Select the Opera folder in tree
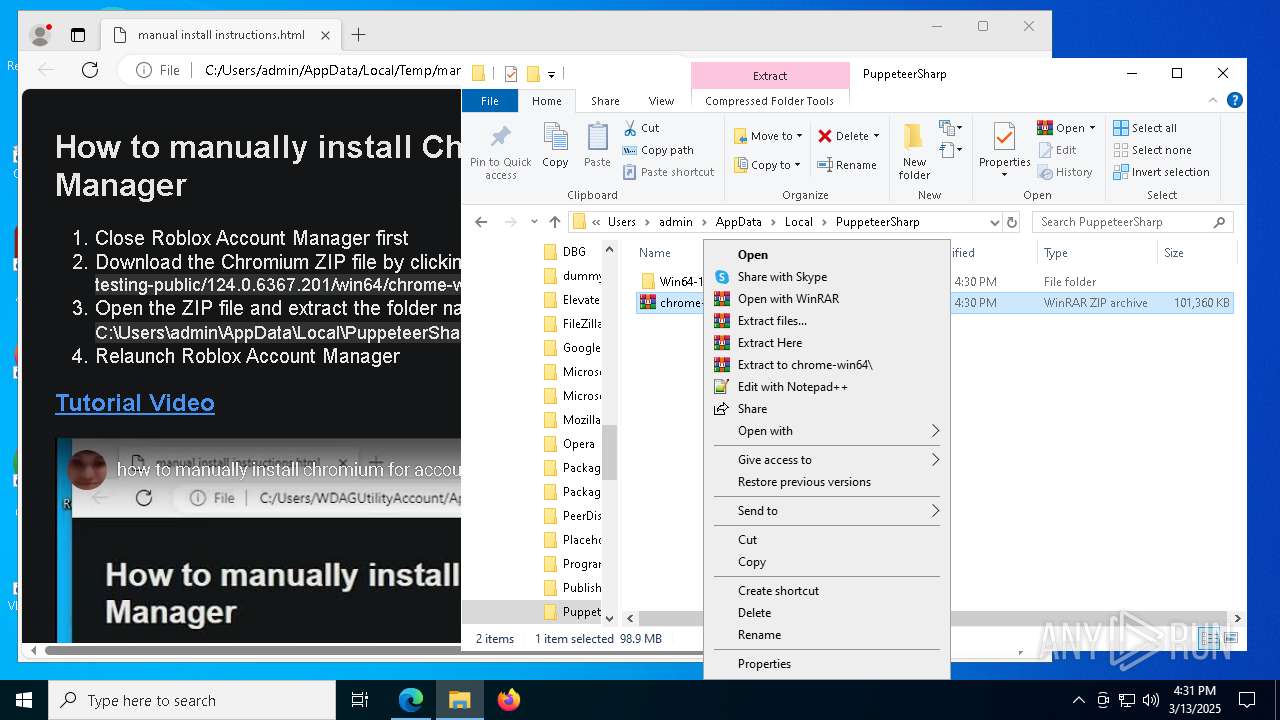This screenshot has width=1280, height=720. [570, 444]
